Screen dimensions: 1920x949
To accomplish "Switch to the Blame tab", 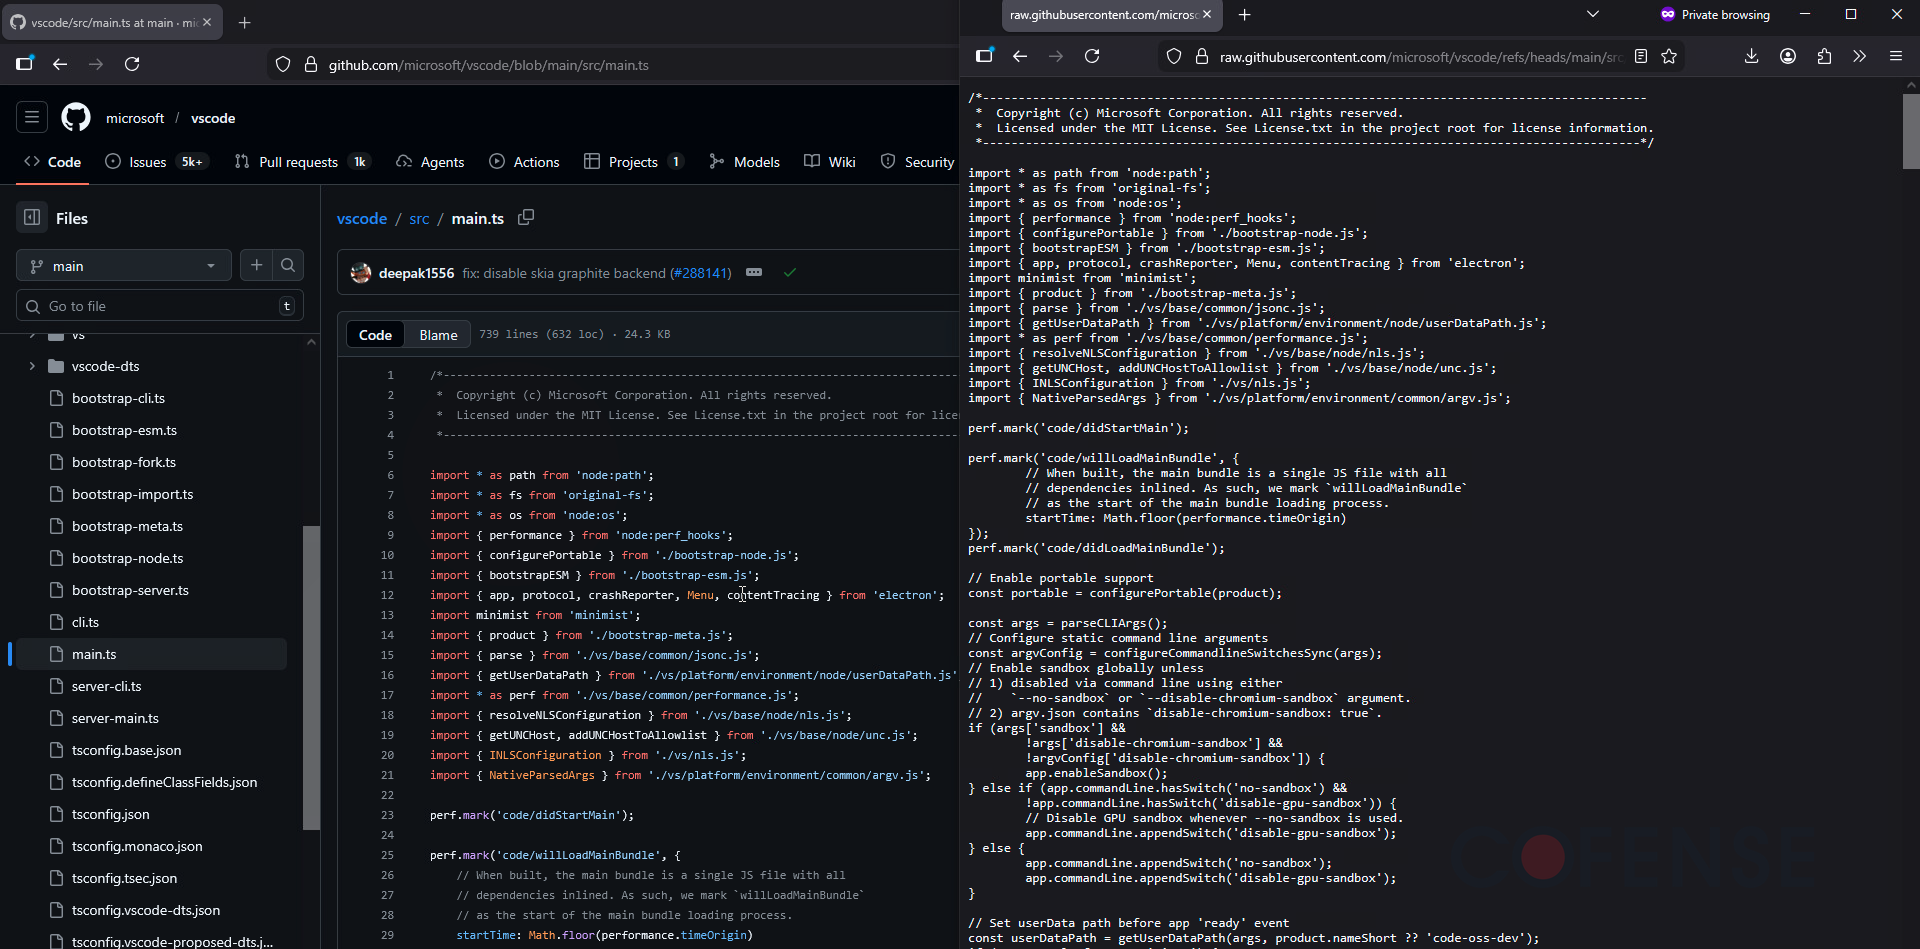I will point(437,334).
